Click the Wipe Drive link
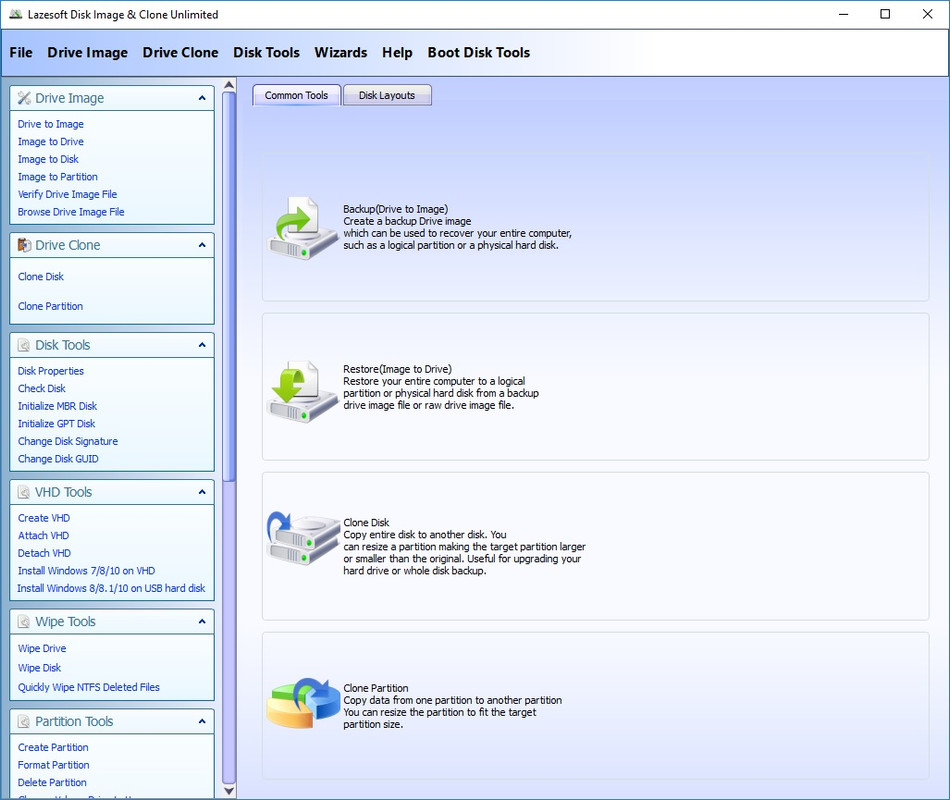 point(42,648)
